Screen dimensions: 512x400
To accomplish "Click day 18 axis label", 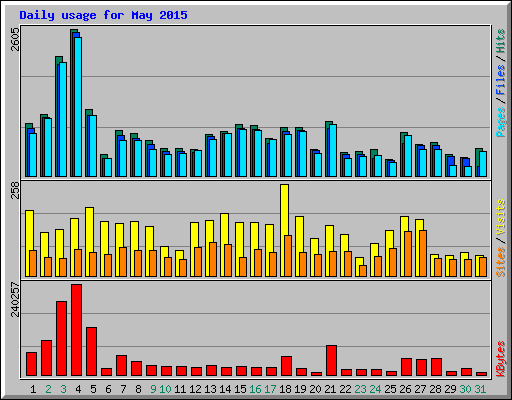I will coord(285,389).
